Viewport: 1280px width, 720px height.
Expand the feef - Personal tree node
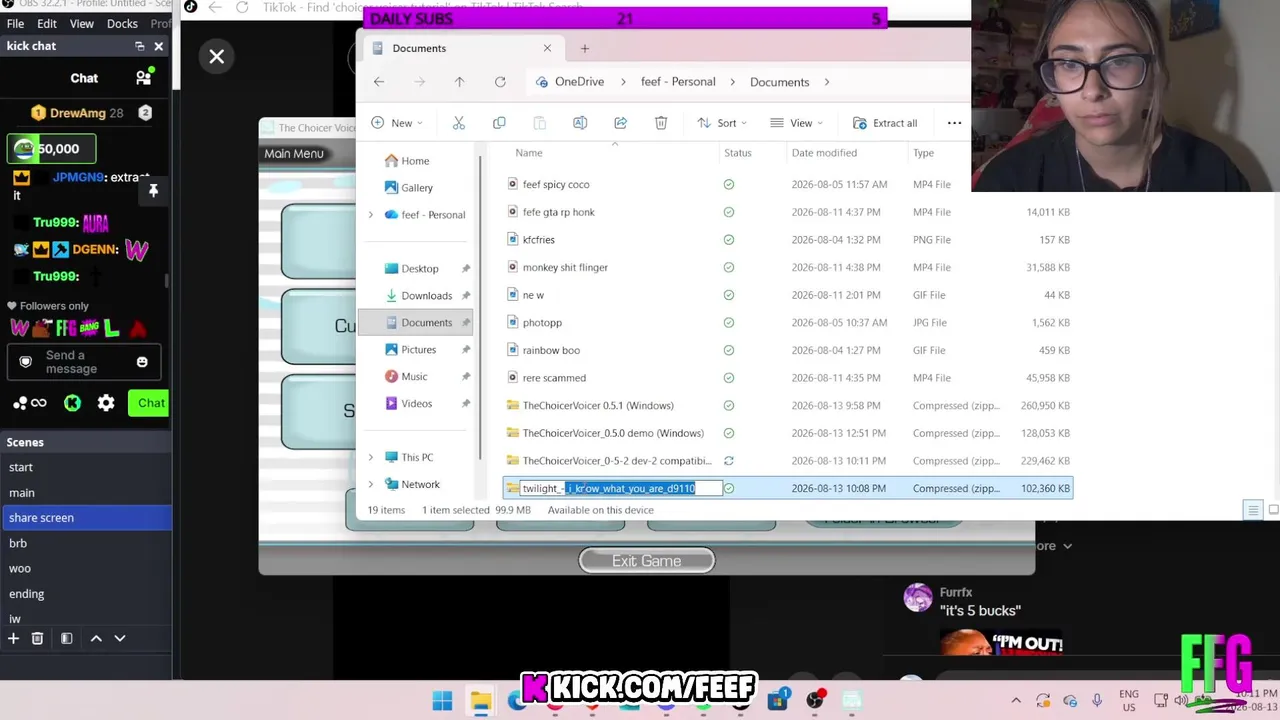(x=371, y=215)
